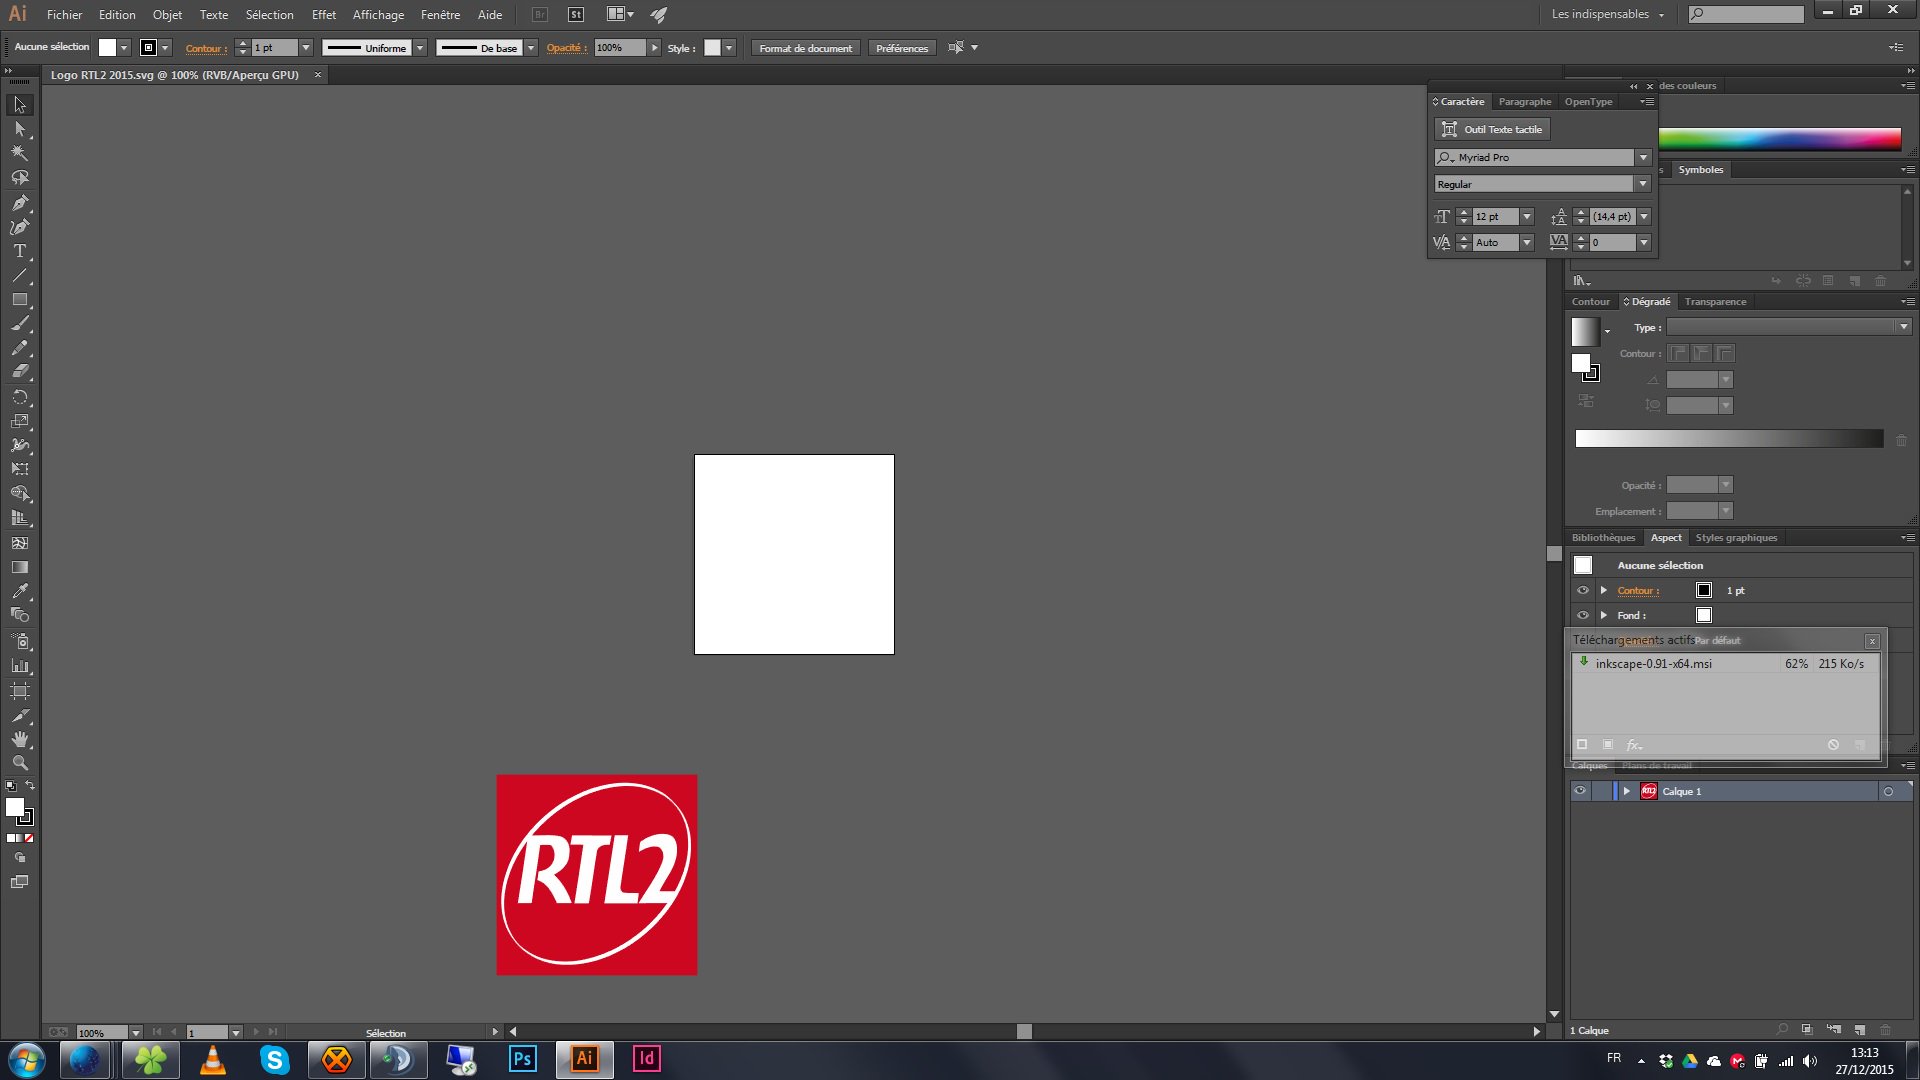
Task: Open the Objet menu
Action: coord(167,15)
